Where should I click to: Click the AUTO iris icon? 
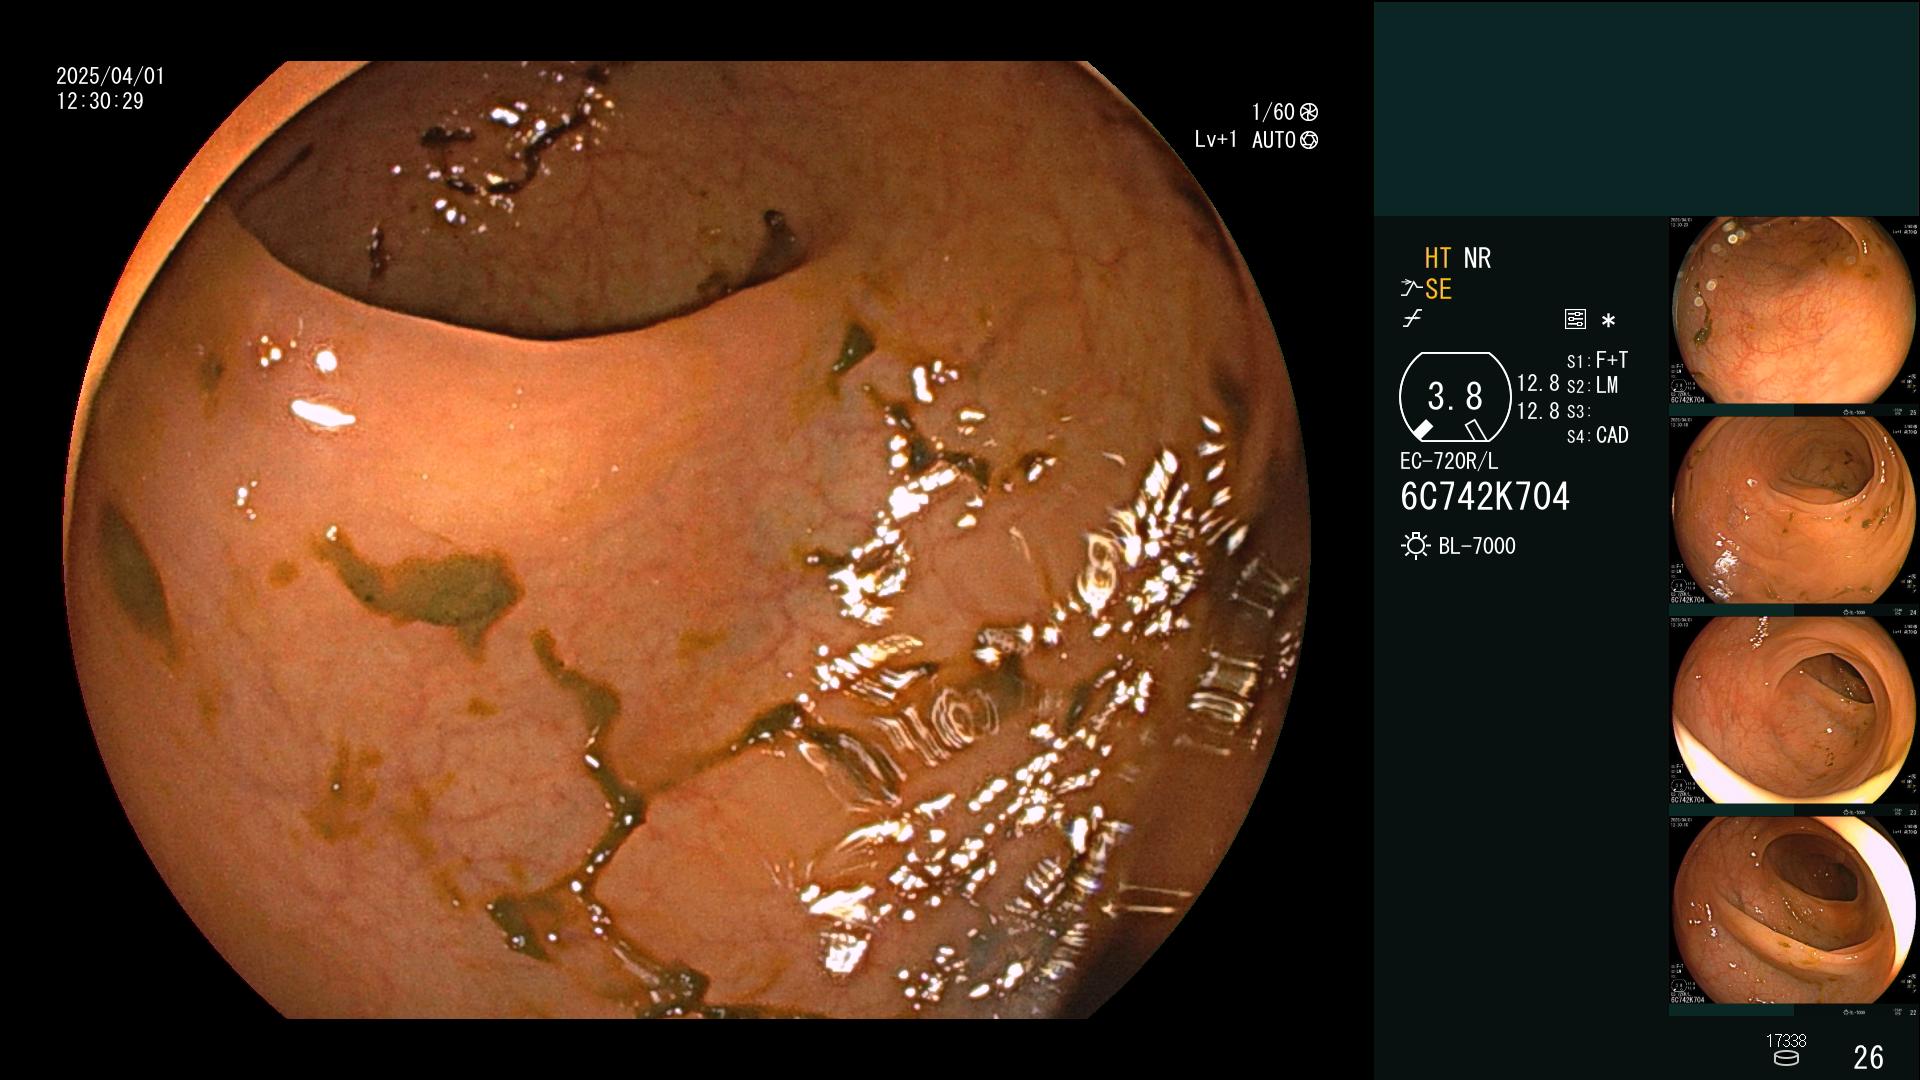click(1309, 140)
